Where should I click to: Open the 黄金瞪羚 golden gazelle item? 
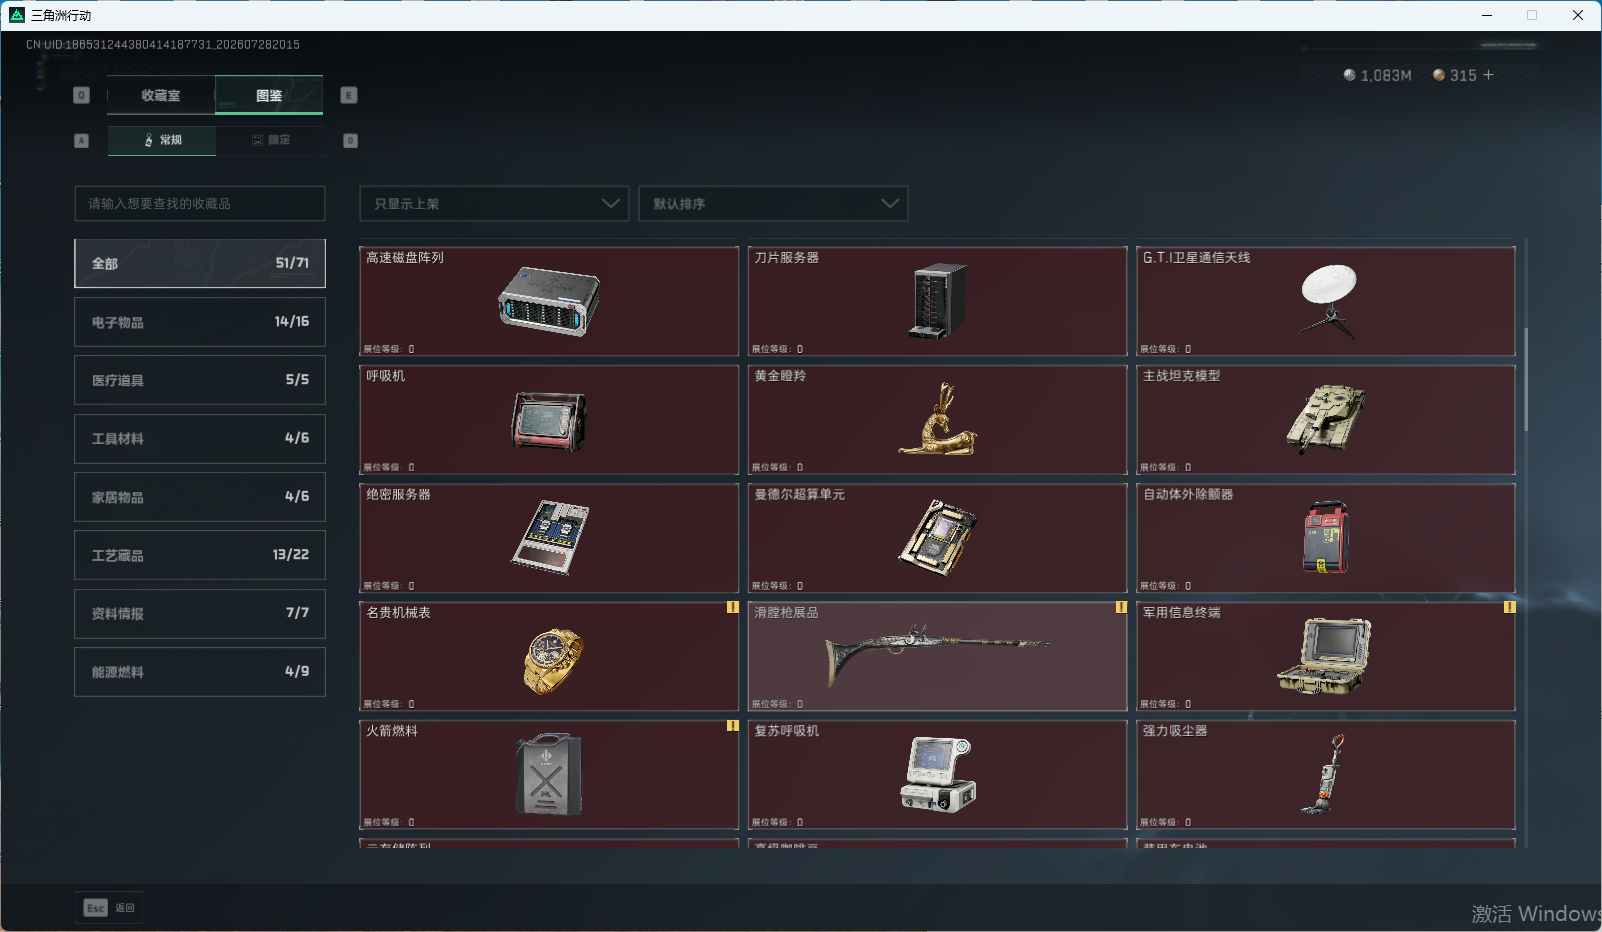click(x=937, y=419)
